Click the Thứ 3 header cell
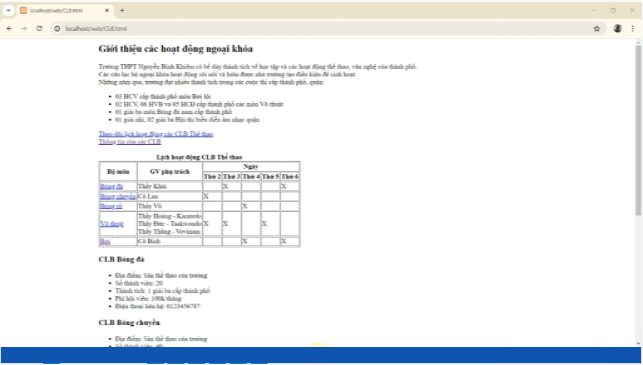This screenshot has height=365, width=643. coord(232,176)
